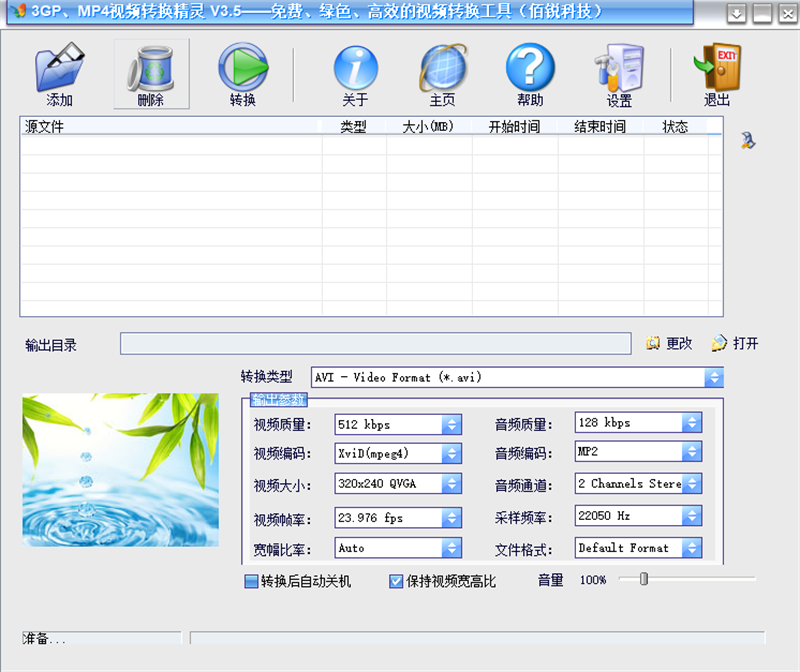The image size is (800, 672).
Task: Uncheck 保持视频宽高比 checkbox
Action: pyautogui.click(x=395, y=581)
